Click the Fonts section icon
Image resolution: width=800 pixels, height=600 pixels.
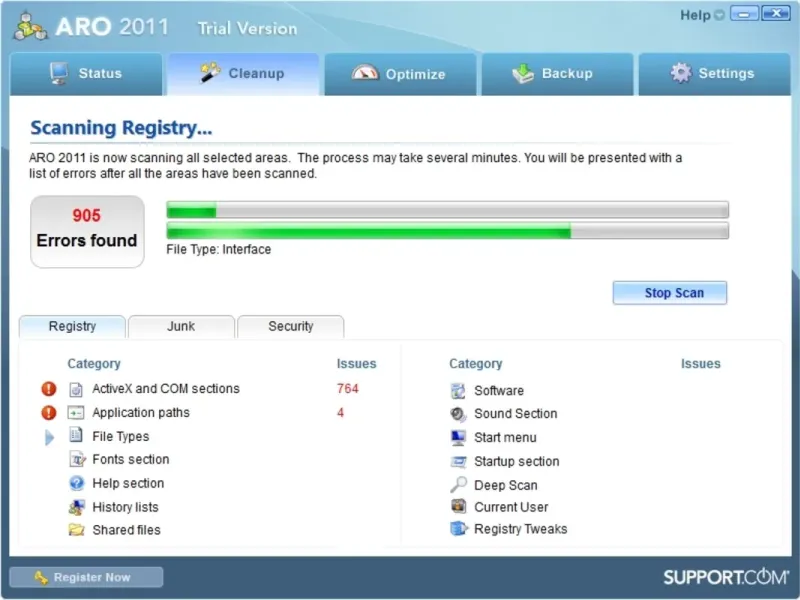pos(77,459)
